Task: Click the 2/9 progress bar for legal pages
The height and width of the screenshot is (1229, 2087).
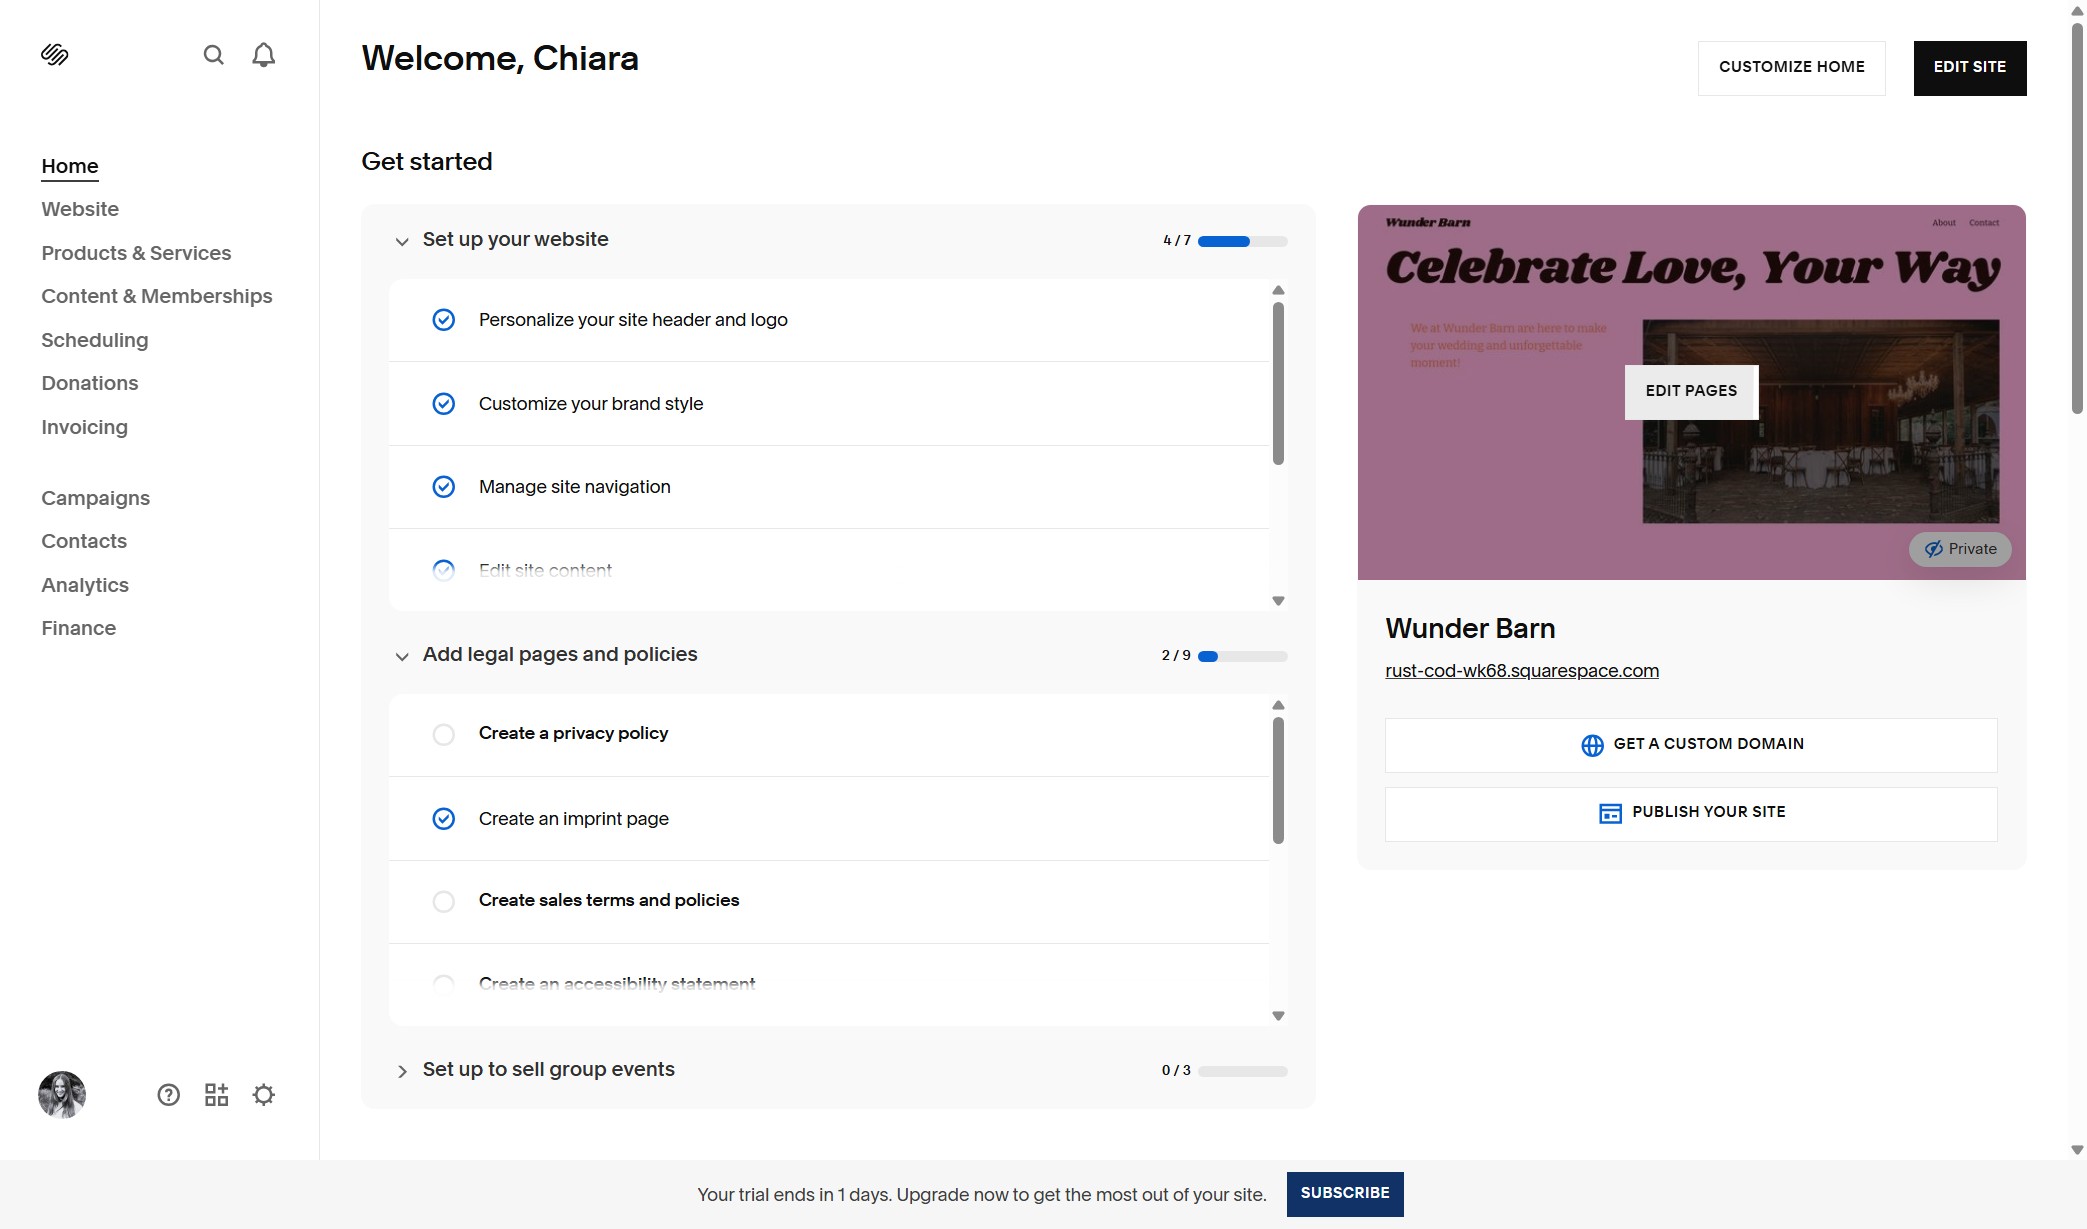Action: 1242,657
